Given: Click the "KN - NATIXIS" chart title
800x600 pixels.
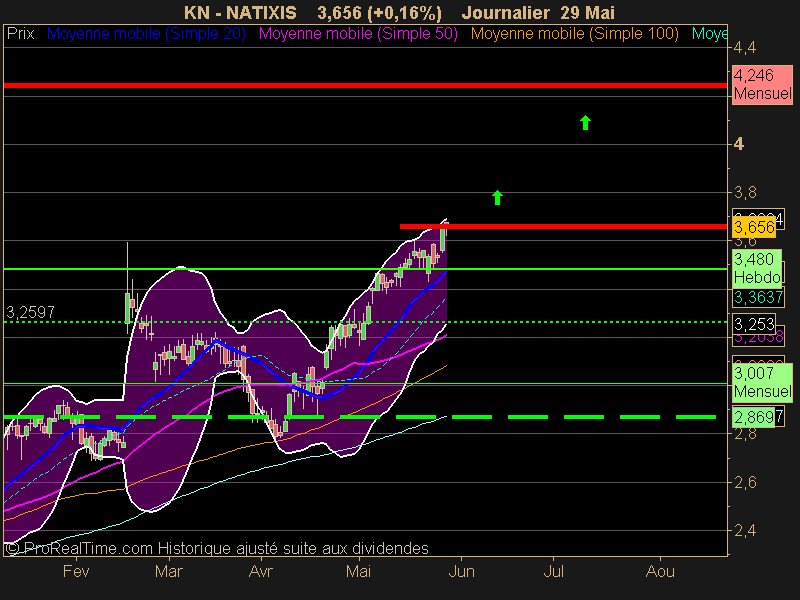Looking at the screenshot, I should click(240, 12).
